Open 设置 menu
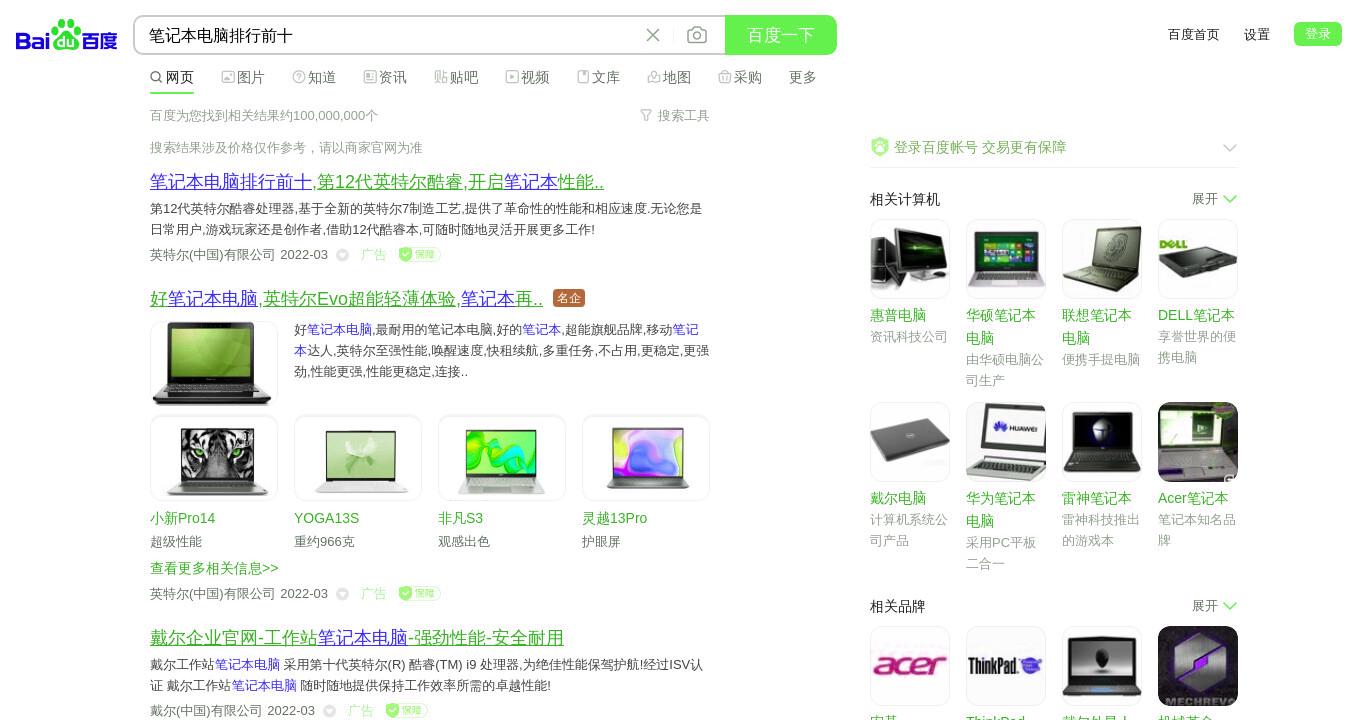Image resolution: width=1366 pixels, height=720 pixels. [x=1257, y=34]
